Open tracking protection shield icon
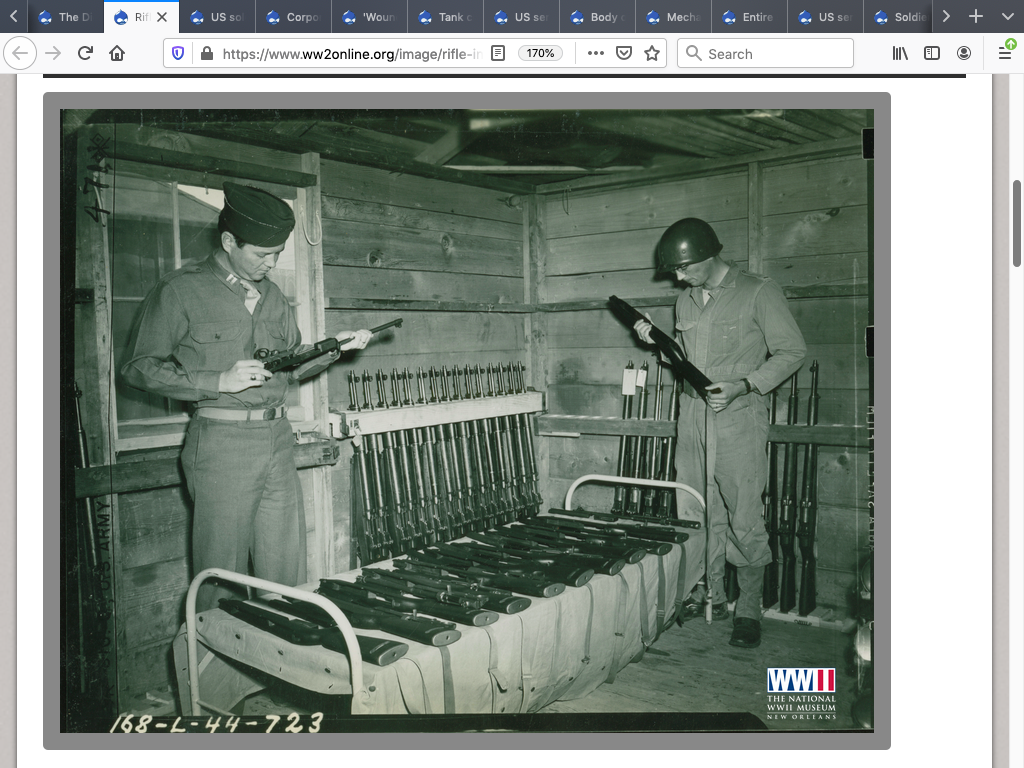 point(178,53)
